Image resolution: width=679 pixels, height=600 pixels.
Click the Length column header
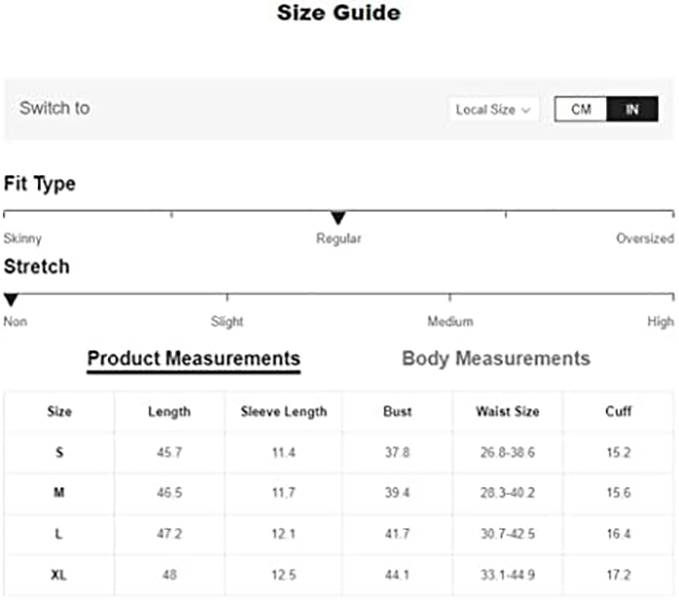[169, 411]
